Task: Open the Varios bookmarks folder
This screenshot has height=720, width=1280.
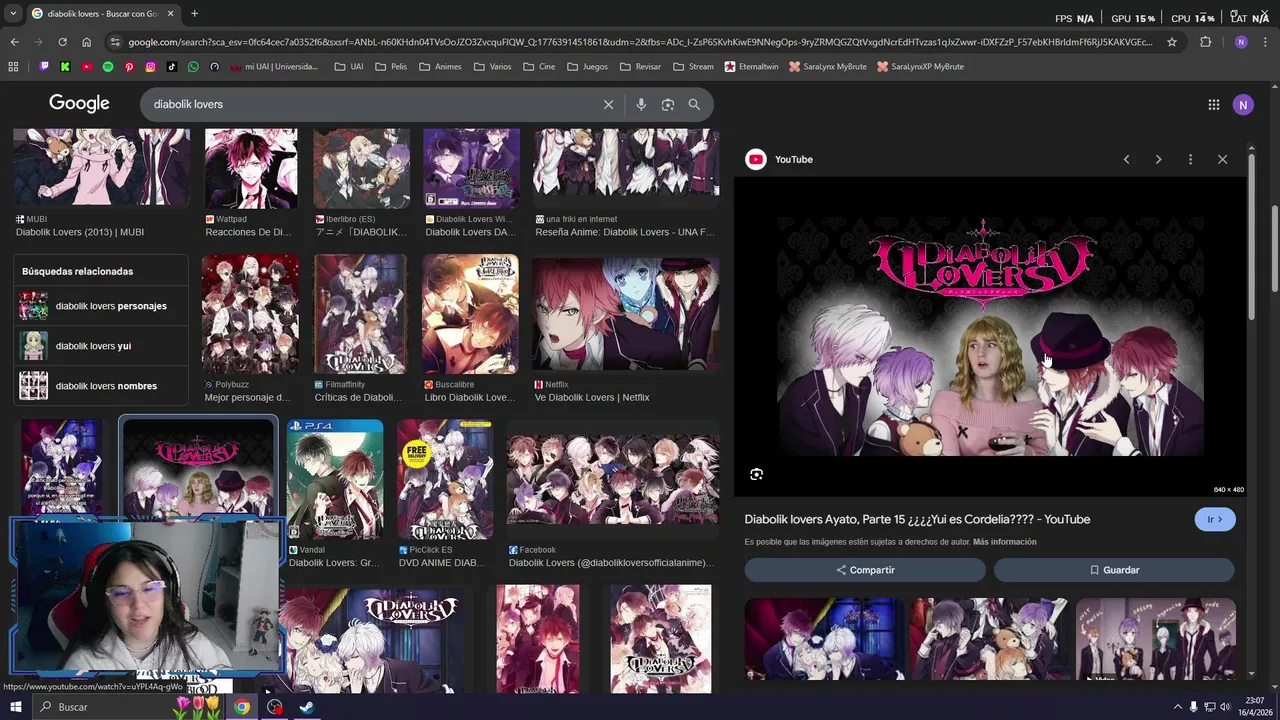Action: (492, 67)
